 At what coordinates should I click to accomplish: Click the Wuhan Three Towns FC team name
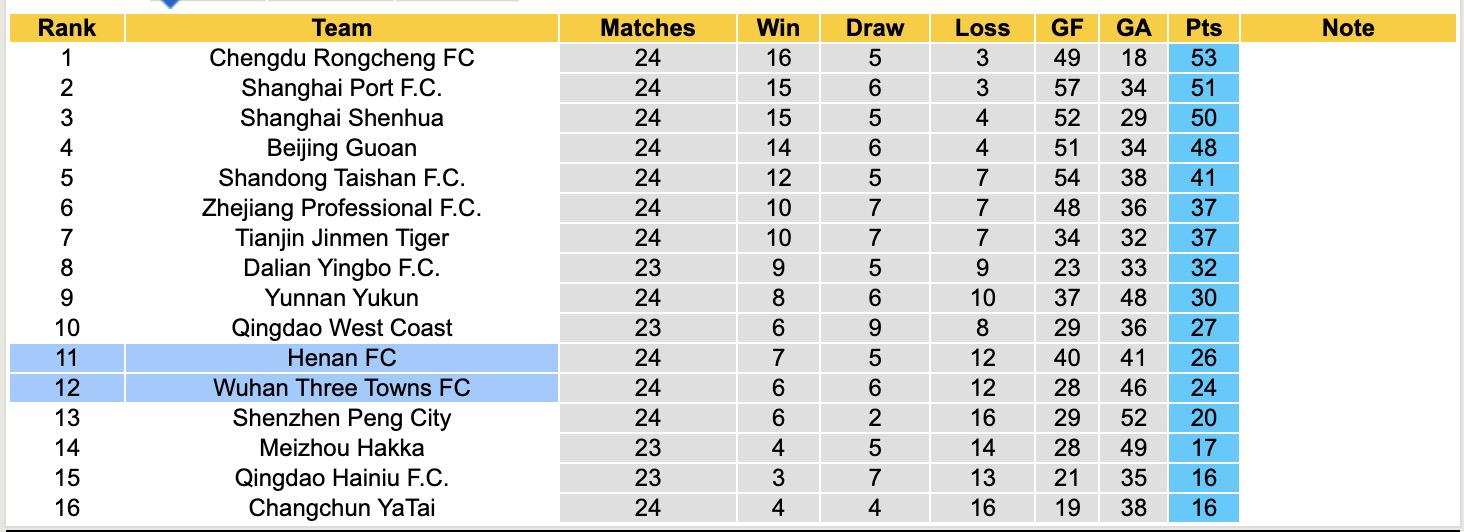341,388
